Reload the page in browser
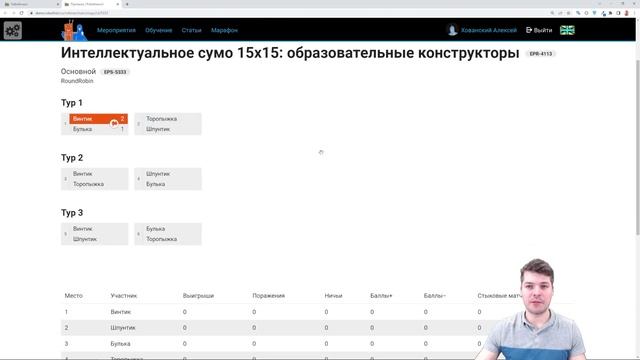Image resolution: width=640 pixels, height=360 pixels. (21, 13)
